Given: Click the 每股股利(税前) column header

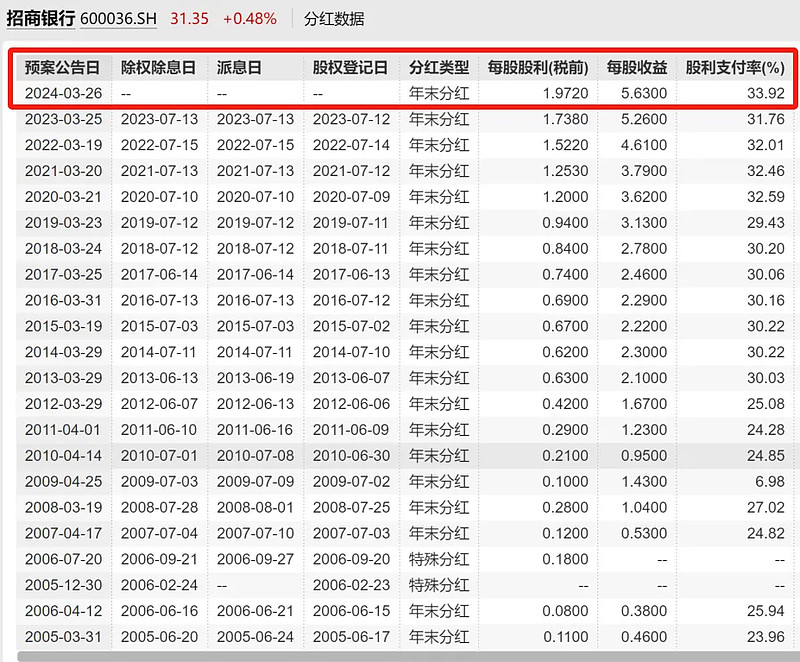Looking at the screenshot, I should point(538,67).
